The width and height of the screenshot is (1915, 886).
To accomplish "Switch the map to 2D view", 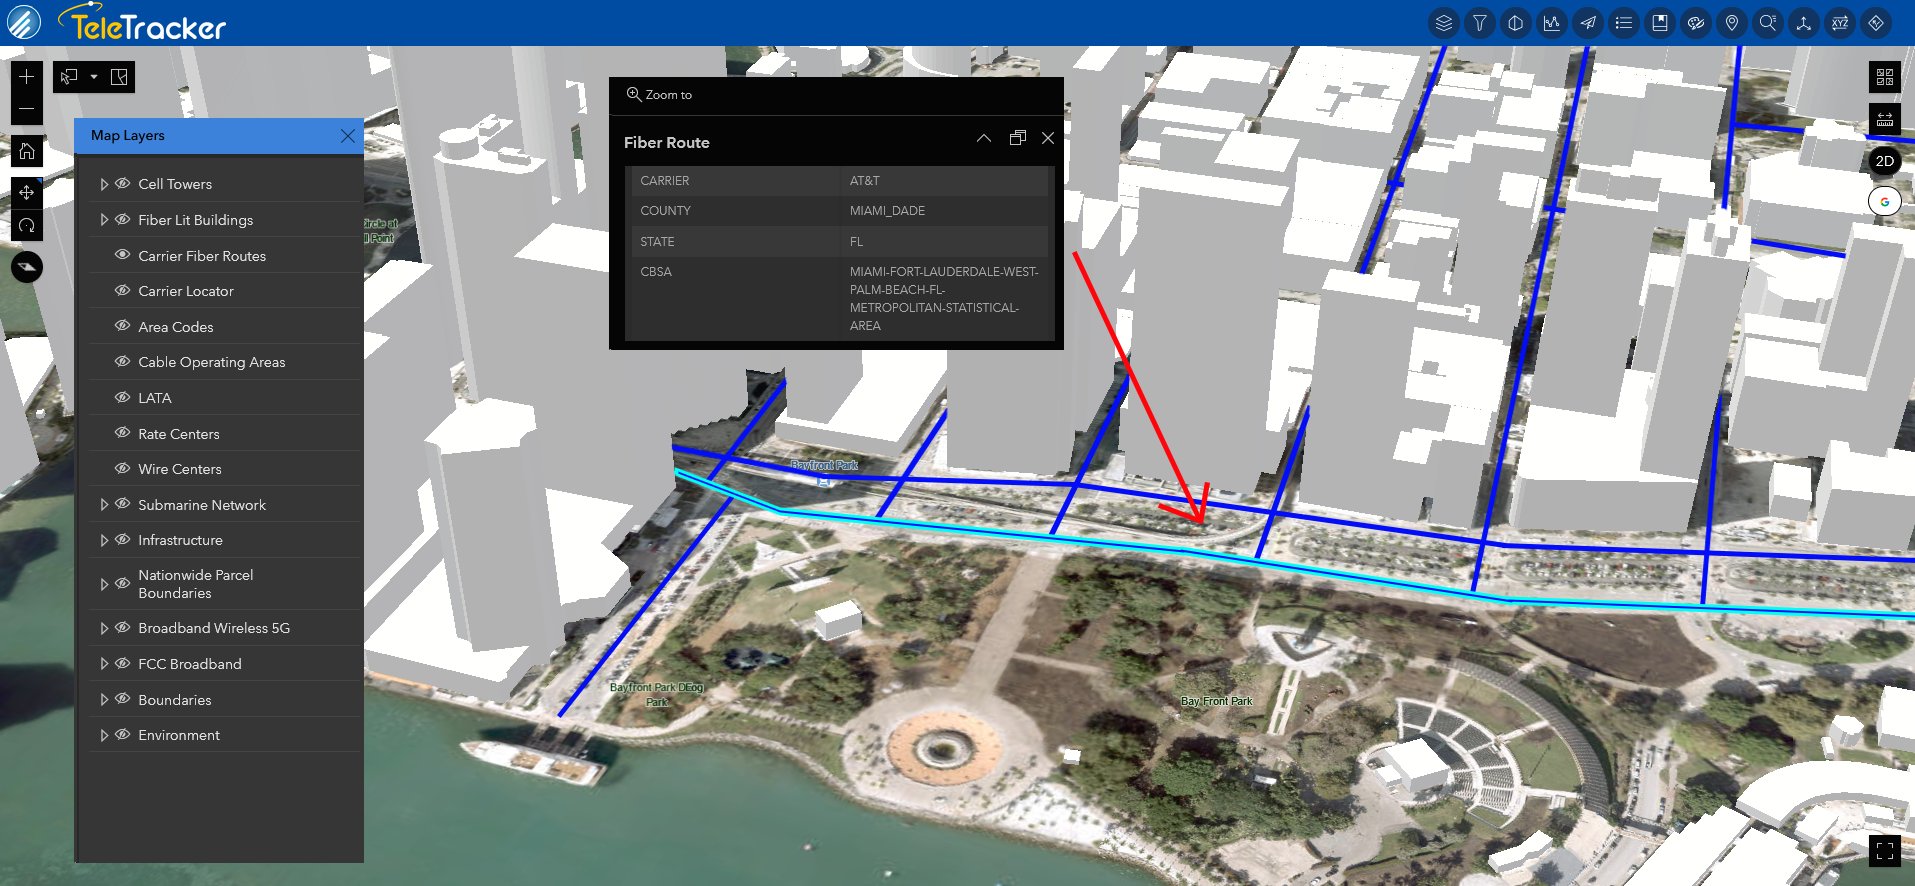I will pos(1885,161).
